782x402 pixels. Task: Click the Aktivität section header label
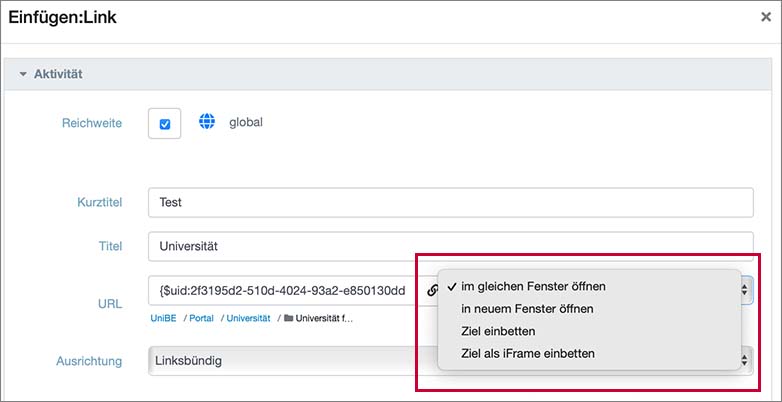coord(58,74)
